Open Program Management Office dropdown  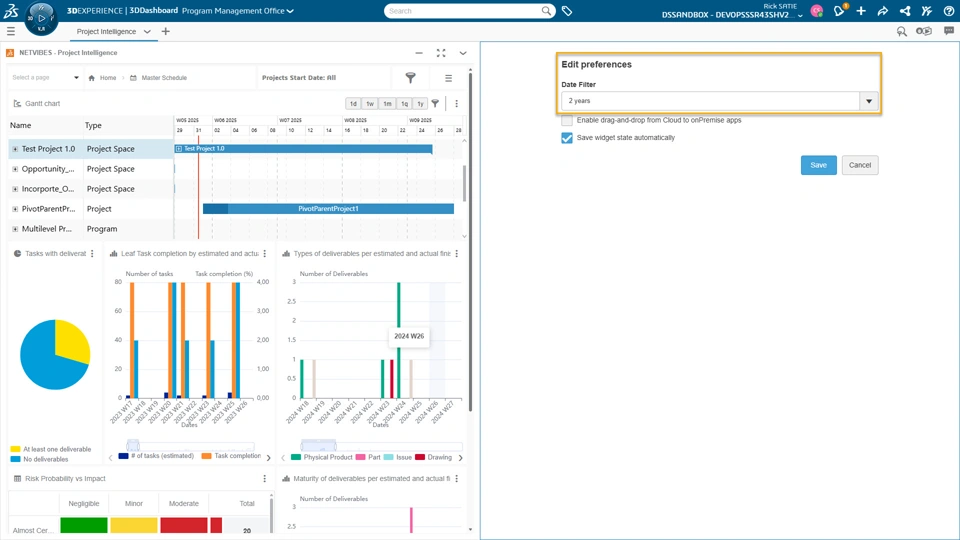click(x=290, y=11)
